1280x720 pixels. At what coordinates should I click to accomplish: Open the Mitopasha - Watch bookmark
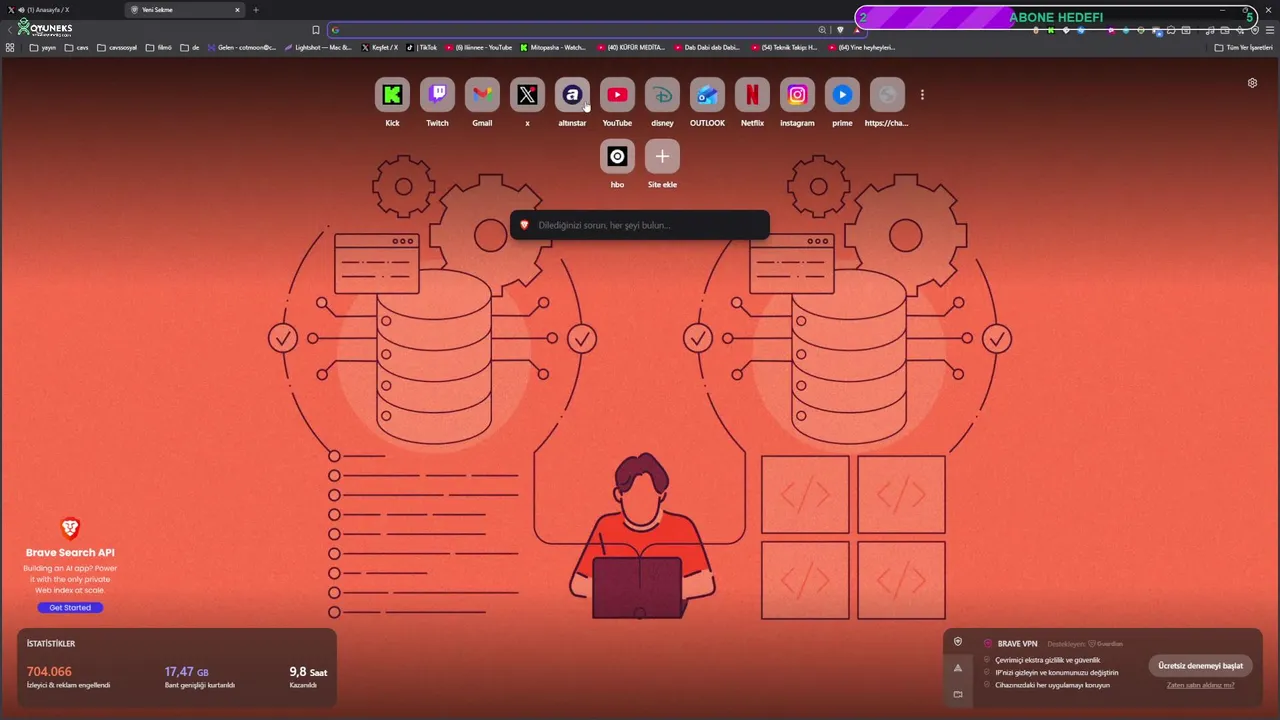tap(554, 47)
